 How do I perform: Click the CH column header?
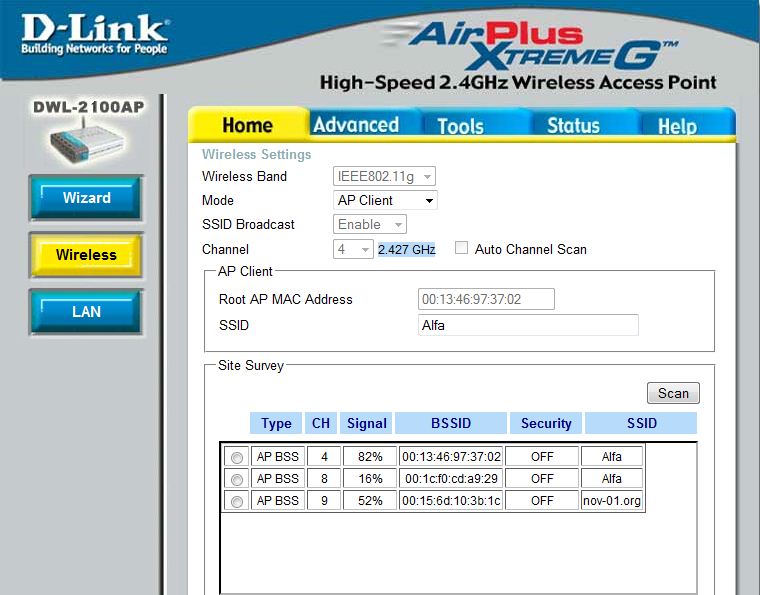[321, 423]
